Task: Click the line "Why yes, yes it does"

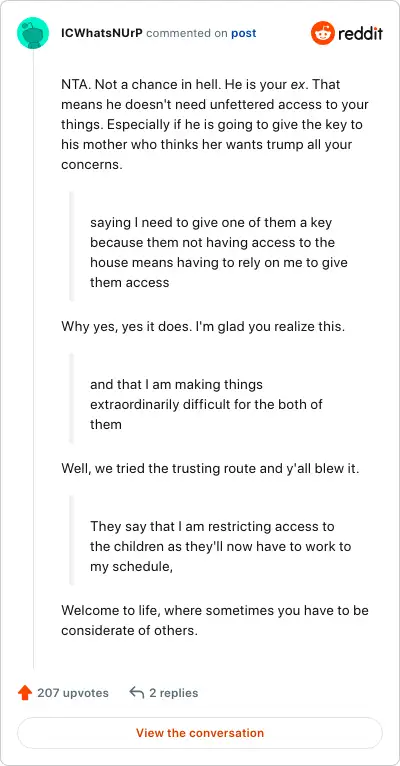Action: pyautogui.click(x=203, y=326)
